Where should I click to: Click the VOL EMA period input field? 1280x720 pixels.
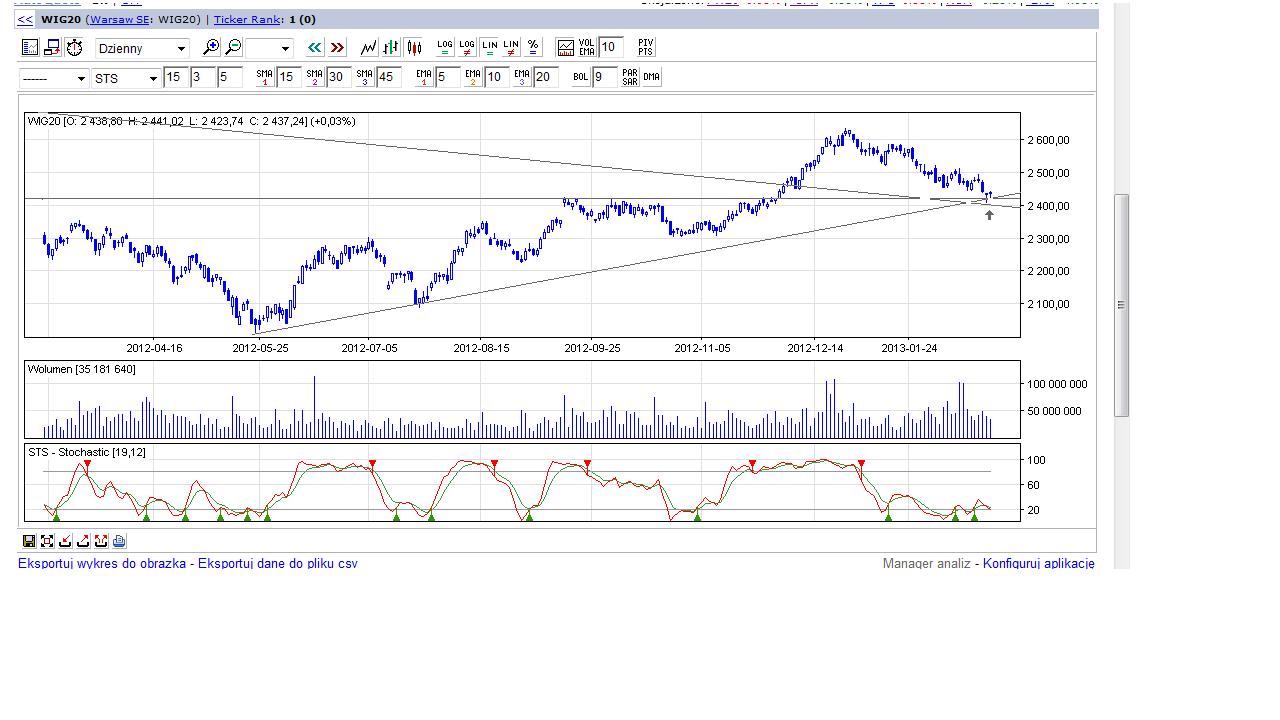[611, 48]
